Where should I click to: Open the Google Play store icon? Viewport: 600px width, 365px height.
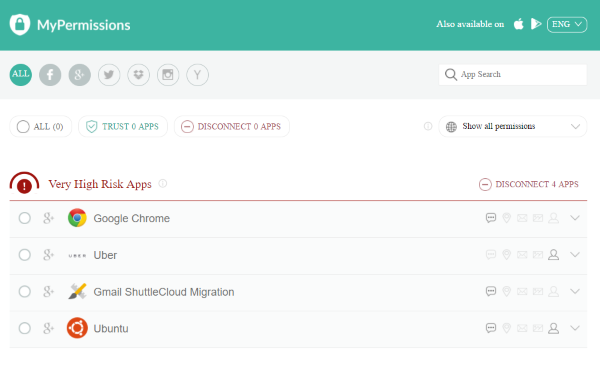coord(536,24)
